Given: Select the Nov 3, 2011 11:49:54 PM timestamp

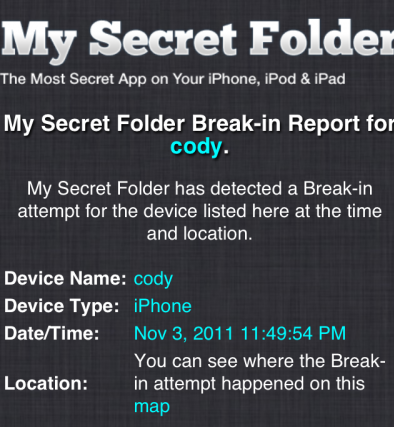Looking at the screenshot, I should coord(240,333).
